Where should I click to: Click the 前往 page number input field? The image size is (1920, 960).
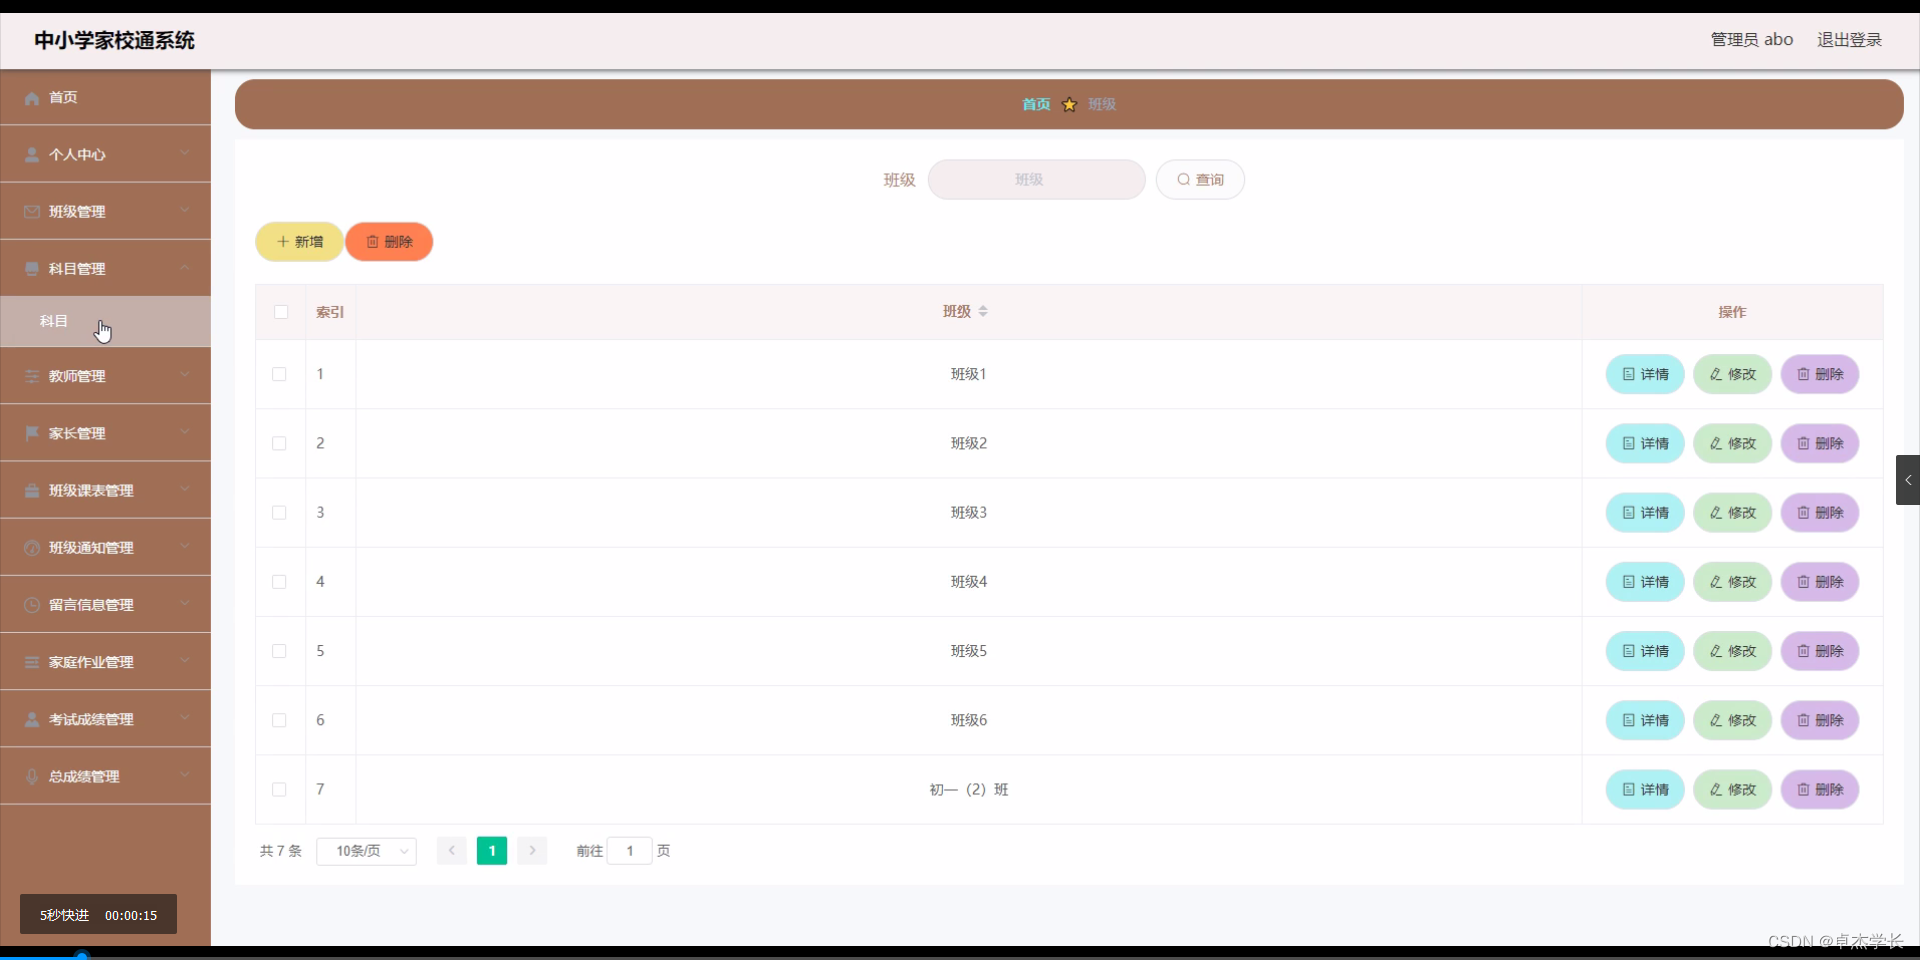pyautogui.click(x=630, y=851)
